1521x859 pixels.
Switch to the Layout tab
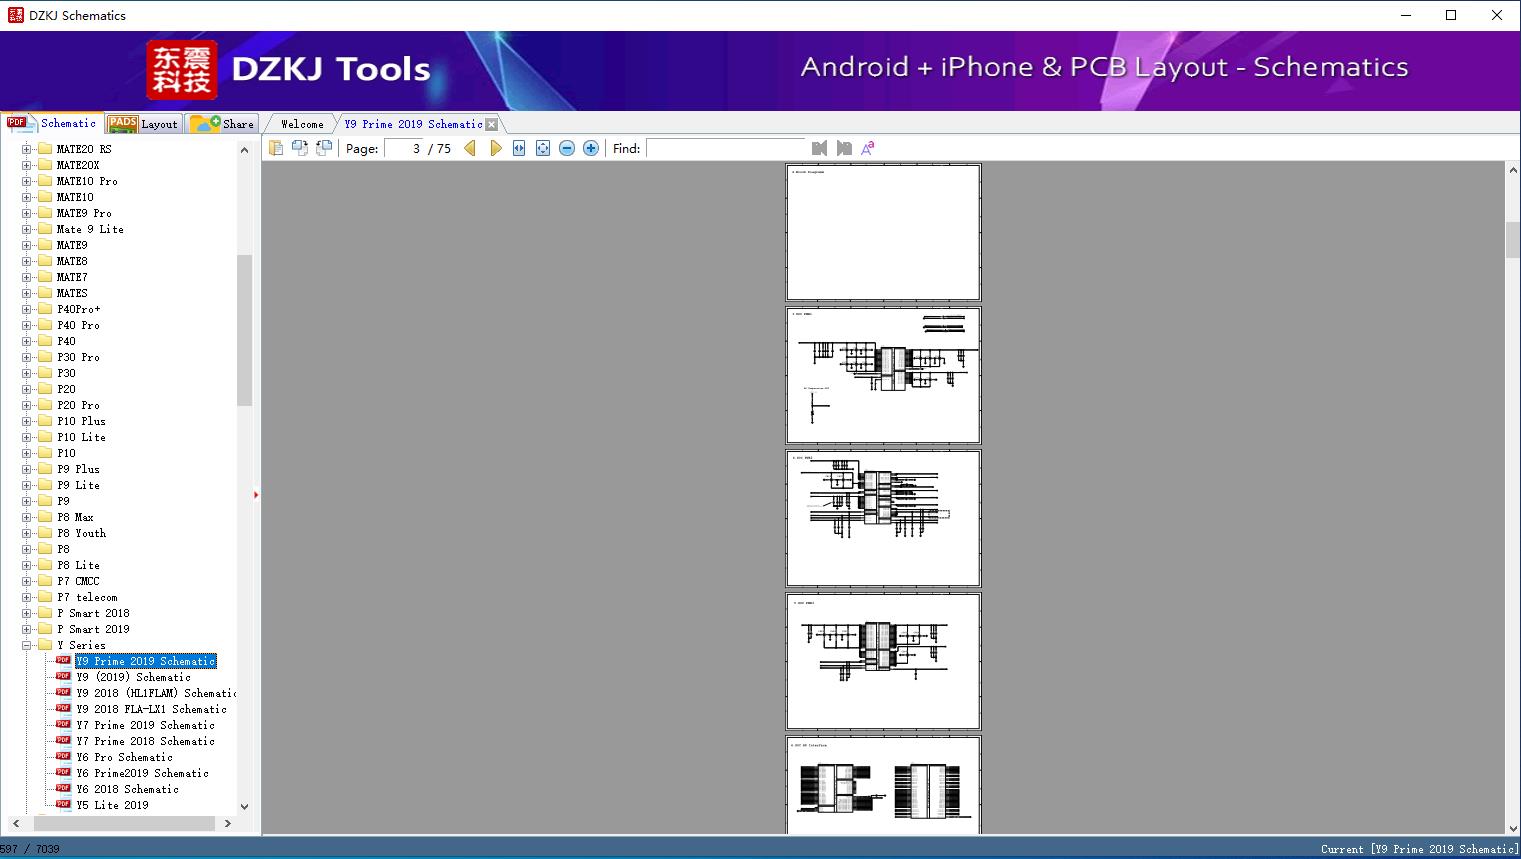point(143,124)
